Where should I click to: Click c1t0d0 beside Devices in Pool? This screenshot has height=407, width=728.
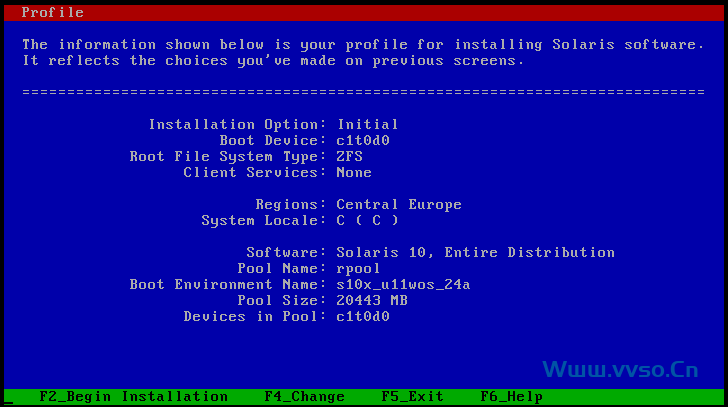pos(363,317)
